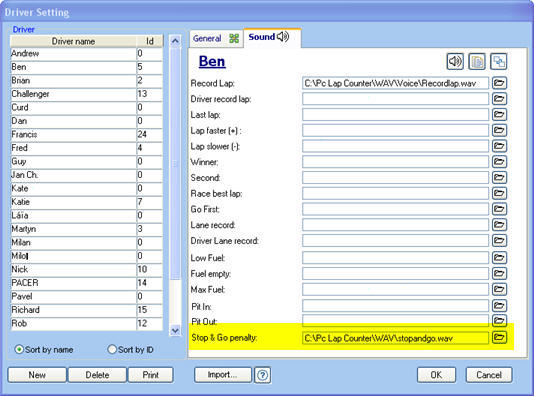Browse file for Lane record sound

pos(499,225)
